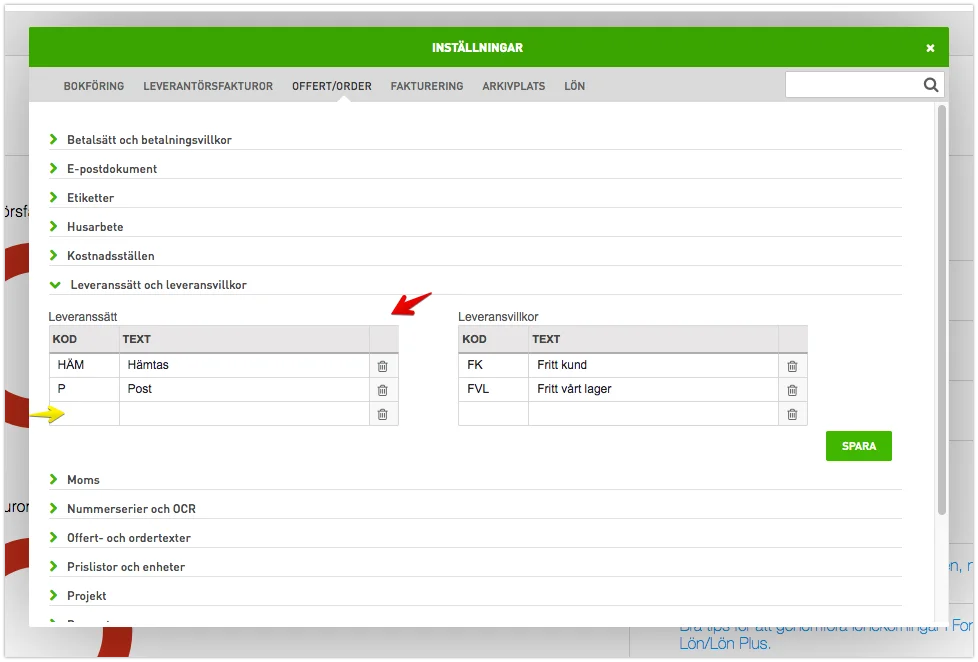
Task: Click TEXT header in Leveransvillkor table
Action: point(654,339)
